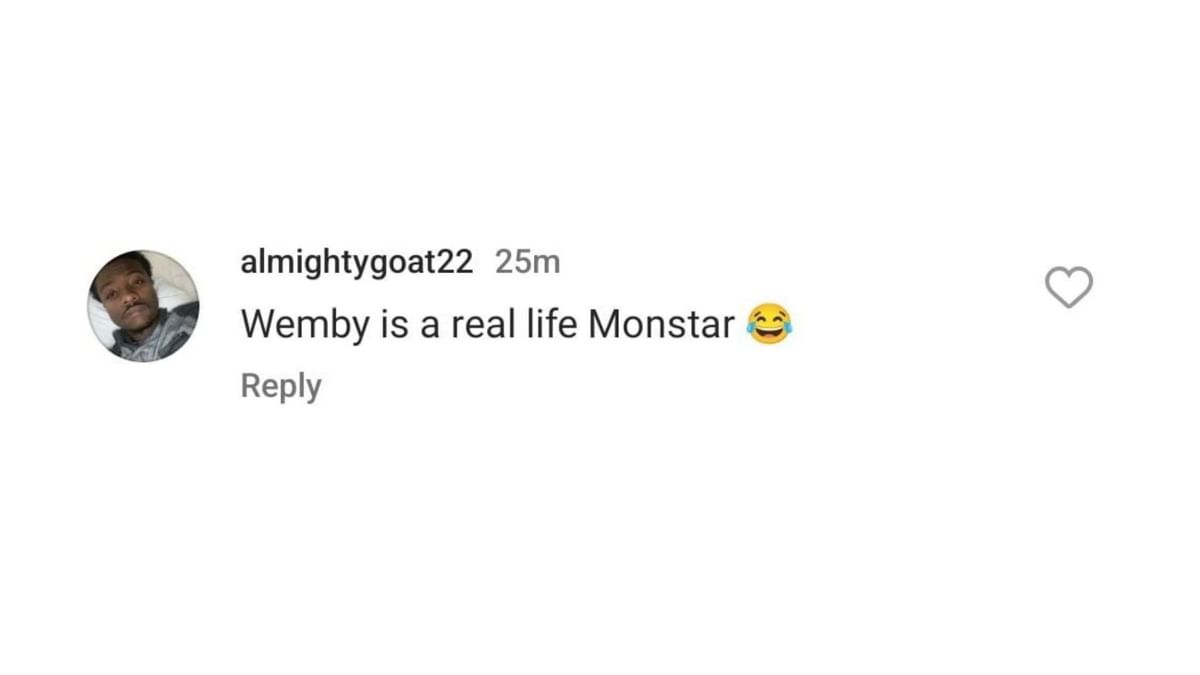Open the username almightygoat22

(x=356, y=262)
